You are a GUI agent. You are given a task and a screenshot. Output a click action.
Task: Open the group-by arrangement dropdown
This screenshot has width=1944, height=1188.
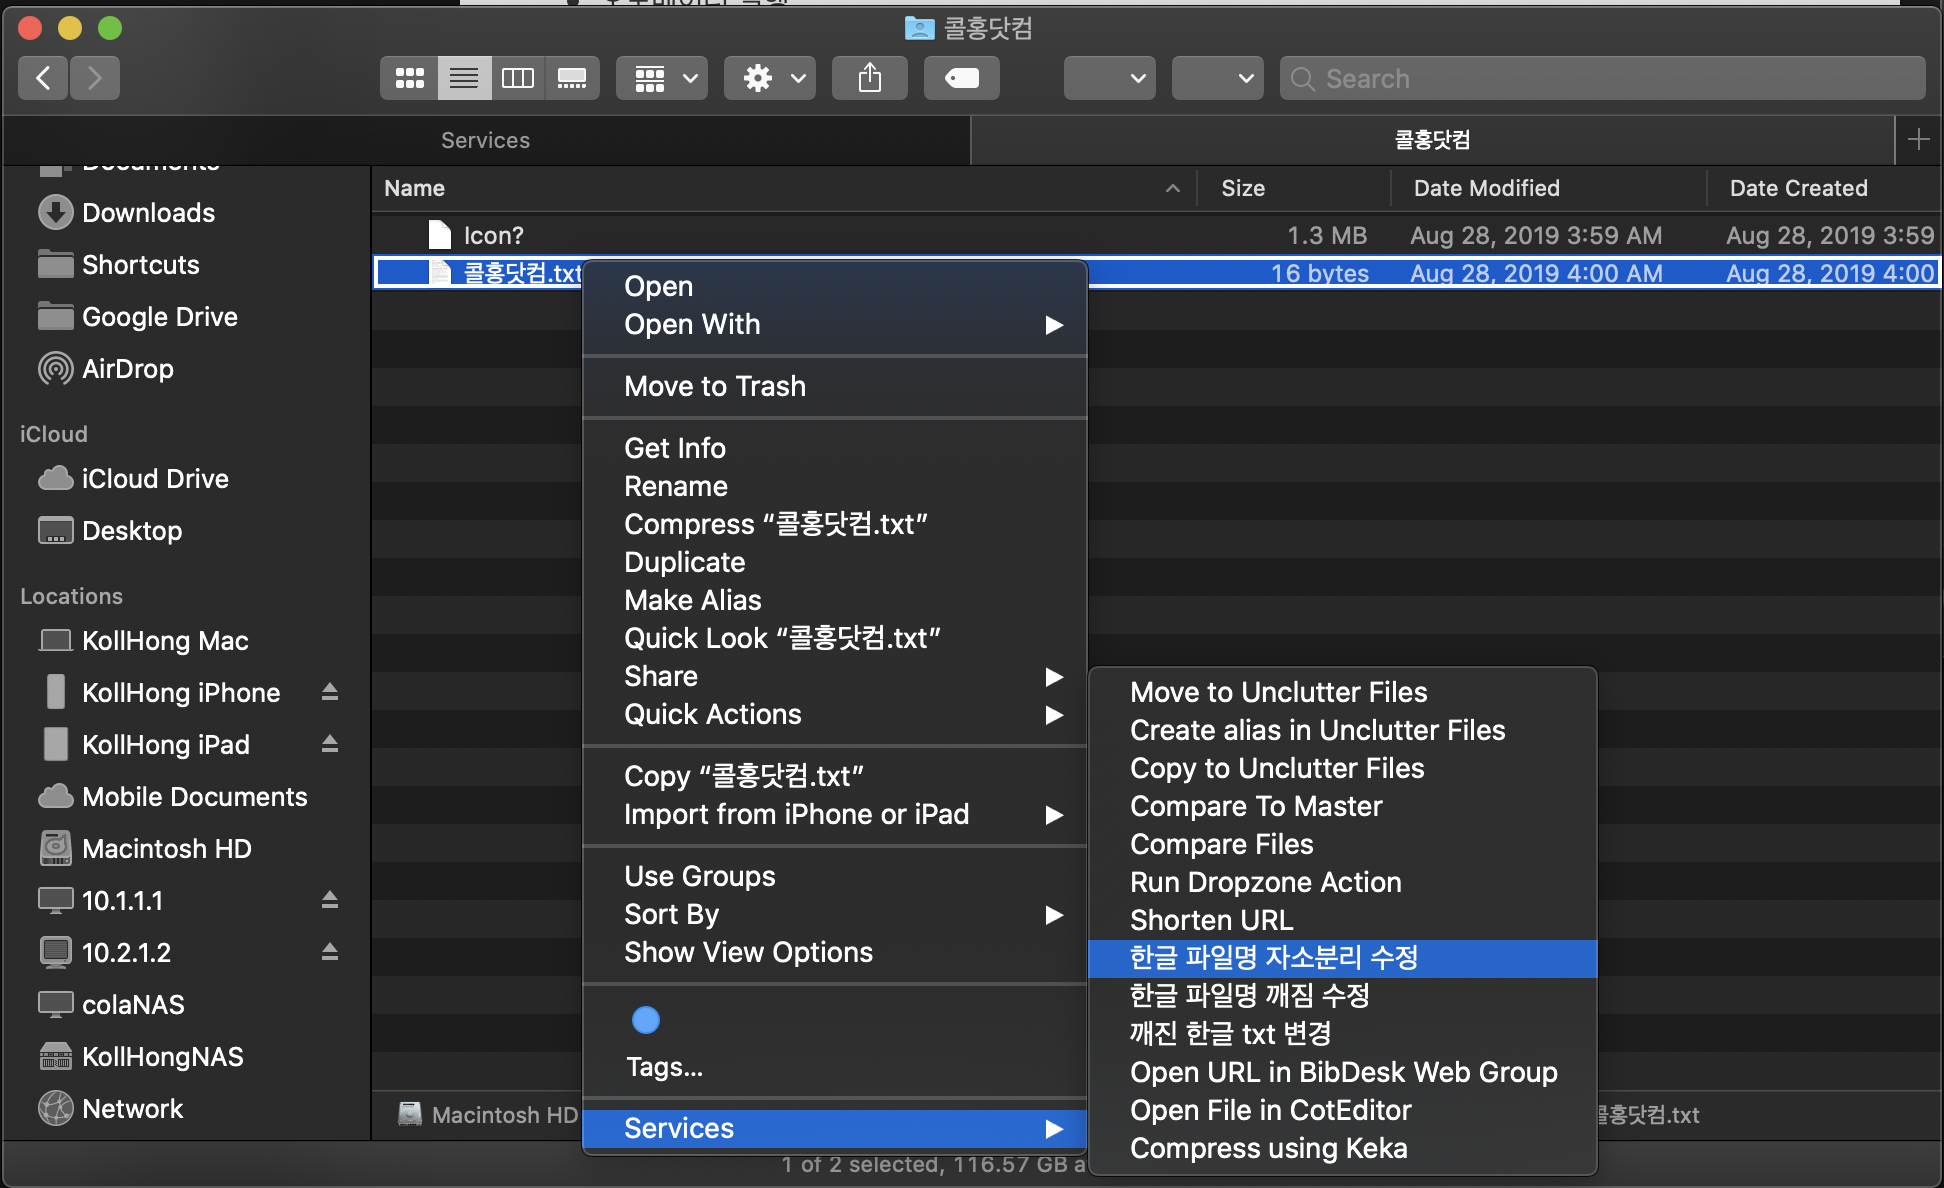point(664,78)
